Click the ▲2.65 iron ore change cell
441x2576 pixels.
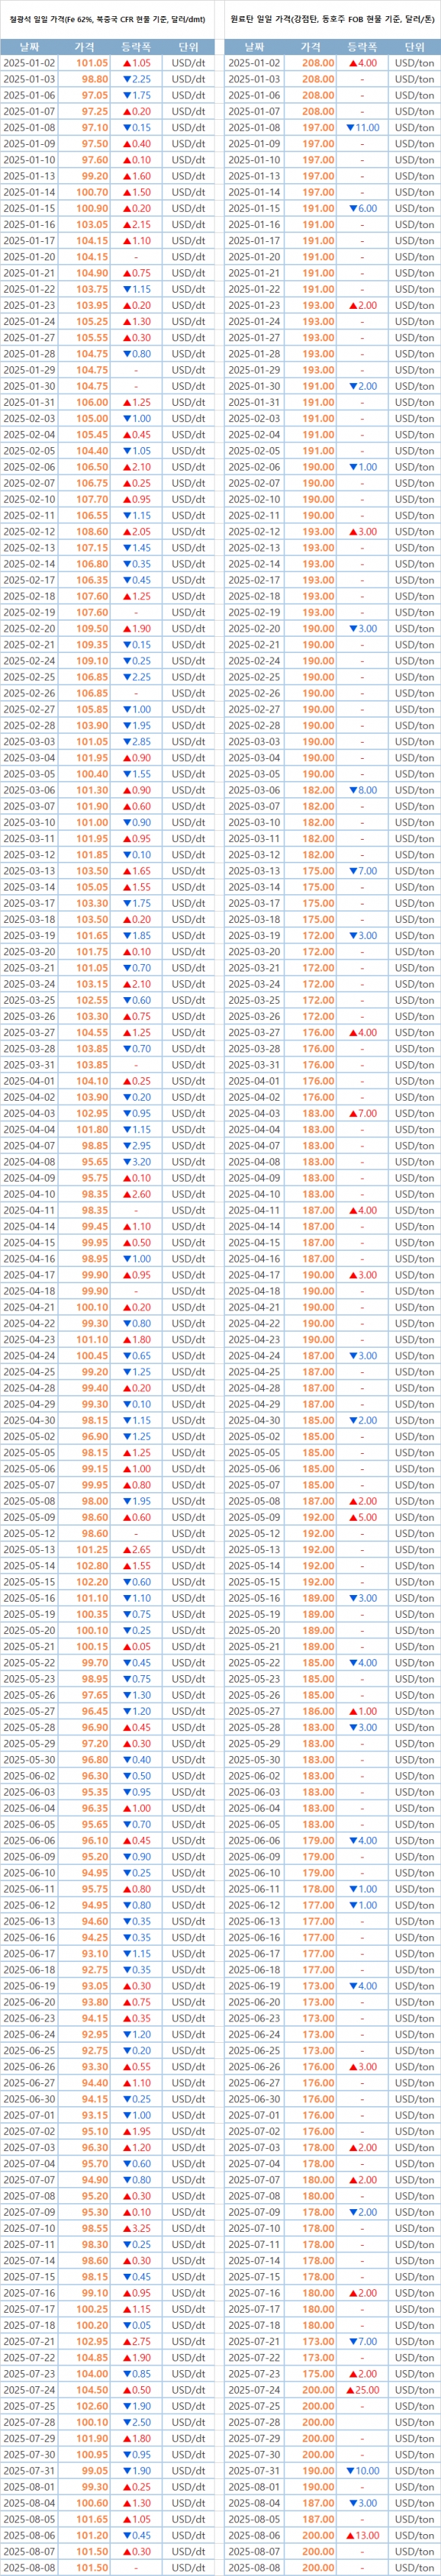coord(136,1550)
